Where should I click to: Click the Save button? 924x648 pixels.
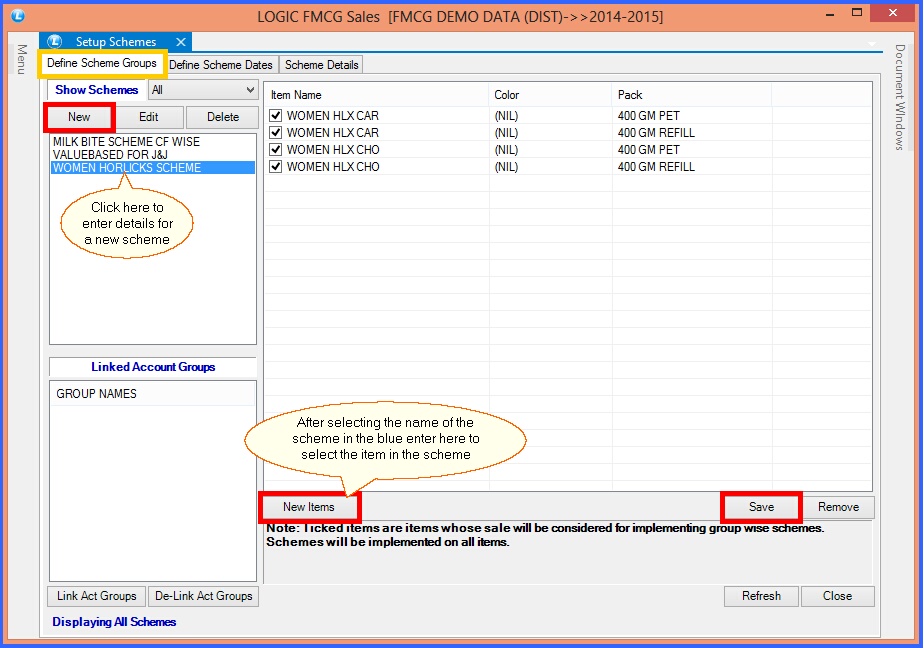pos(761,507)
